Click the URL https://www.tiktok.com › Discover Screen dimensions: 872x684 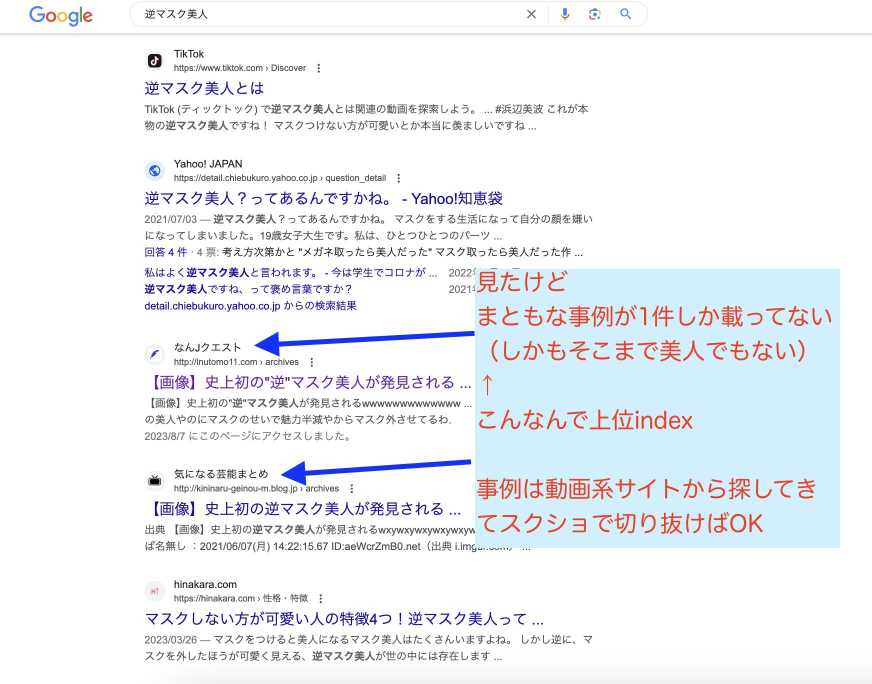click(x=240, y=68)
